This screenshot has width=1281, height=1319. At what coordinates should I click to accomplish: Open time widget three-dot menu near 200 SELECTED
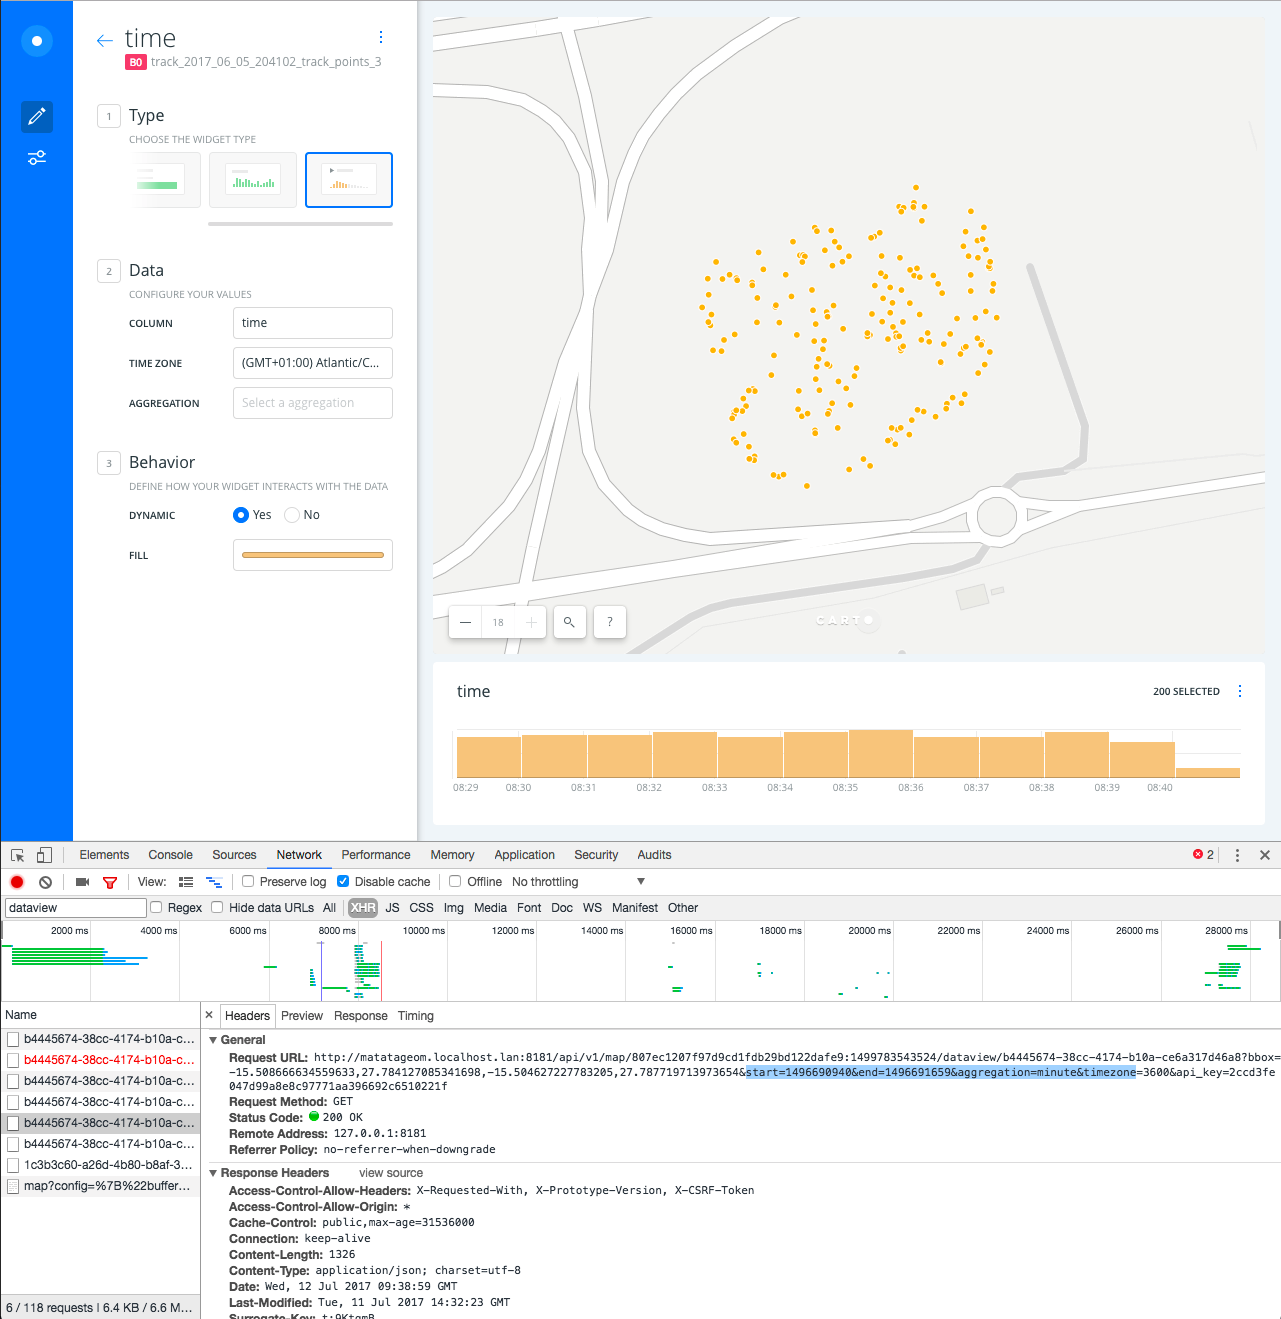click(1240, 691)
